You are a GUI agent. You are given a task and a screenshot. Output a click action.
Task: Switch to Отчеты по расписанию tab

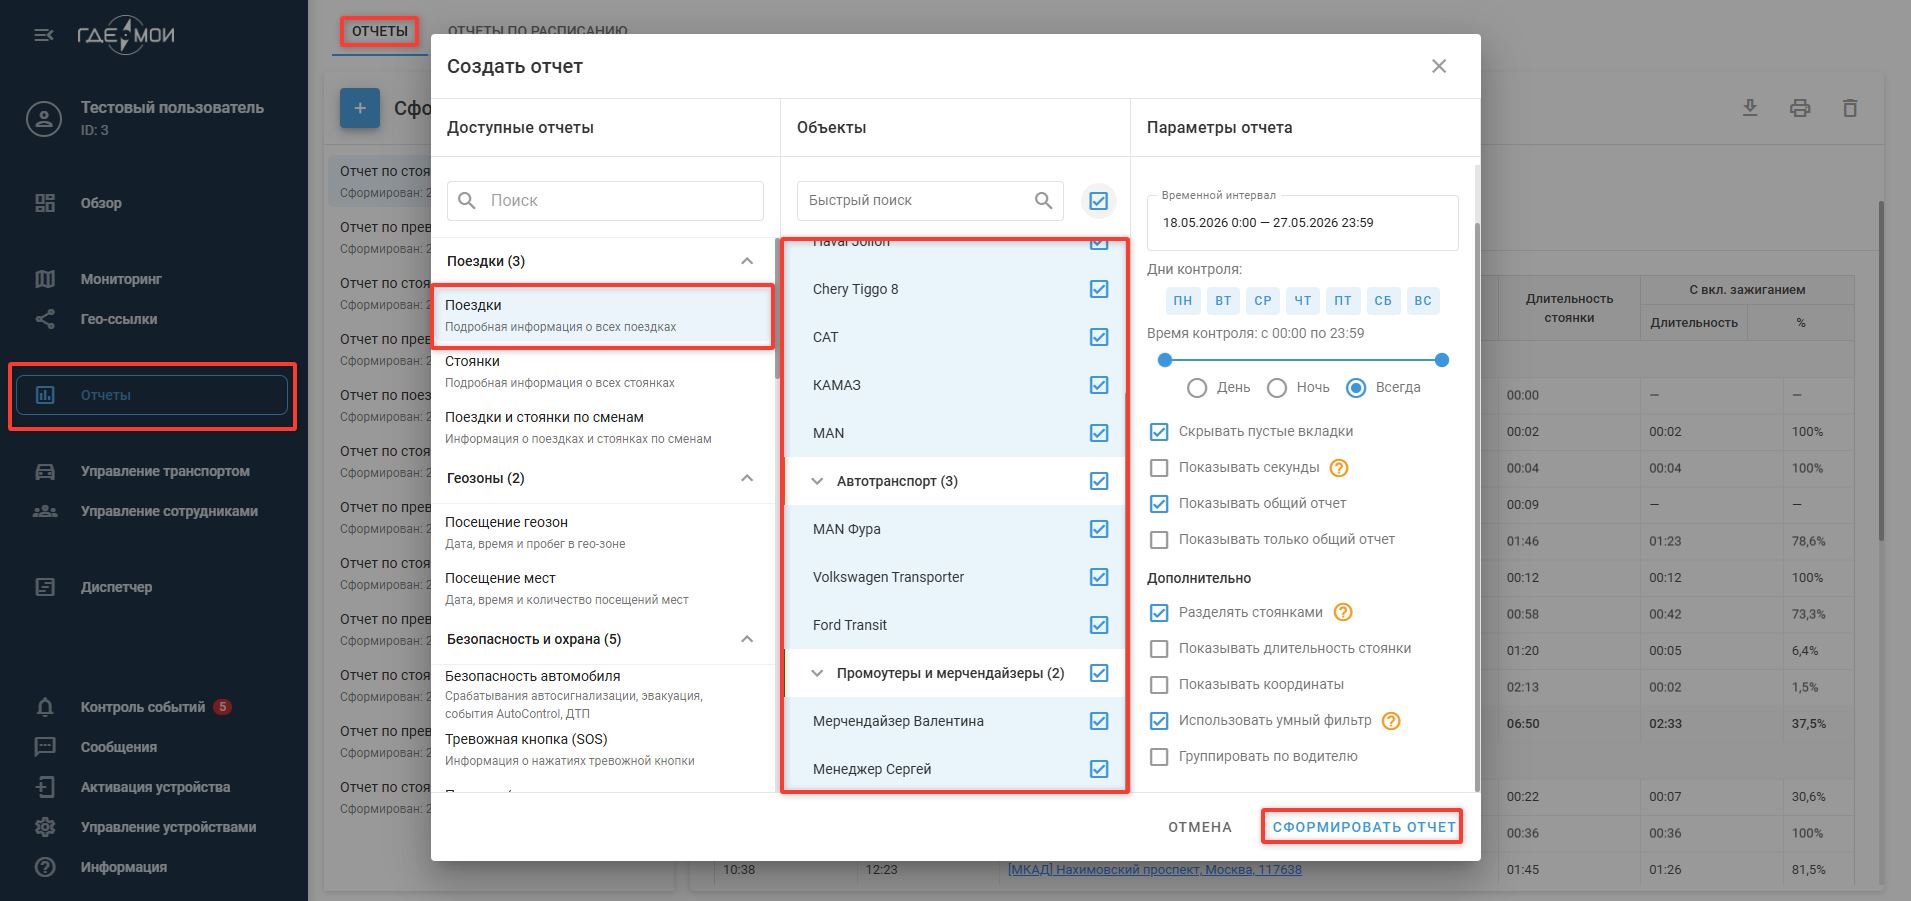pos(537,29)
